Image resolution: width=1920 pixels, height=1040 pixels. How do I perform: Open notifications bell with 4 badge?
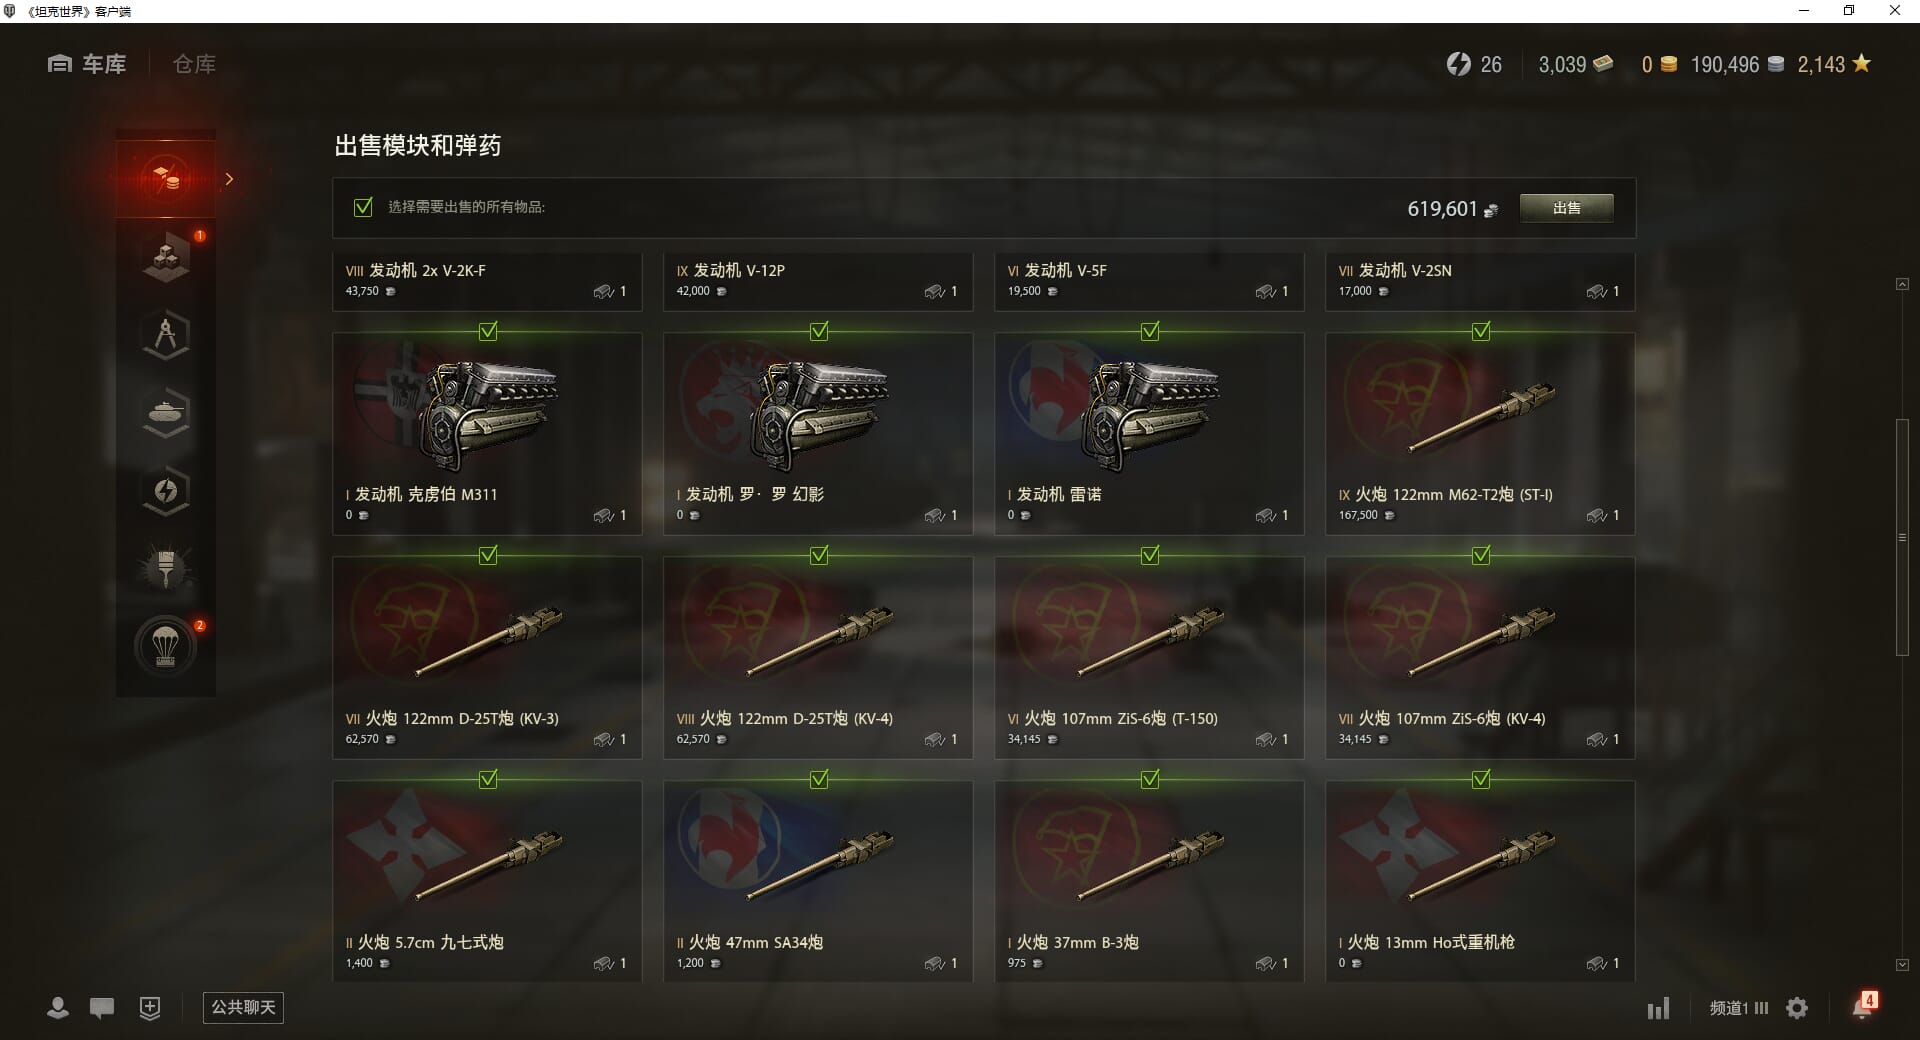coord(1863,1006)
